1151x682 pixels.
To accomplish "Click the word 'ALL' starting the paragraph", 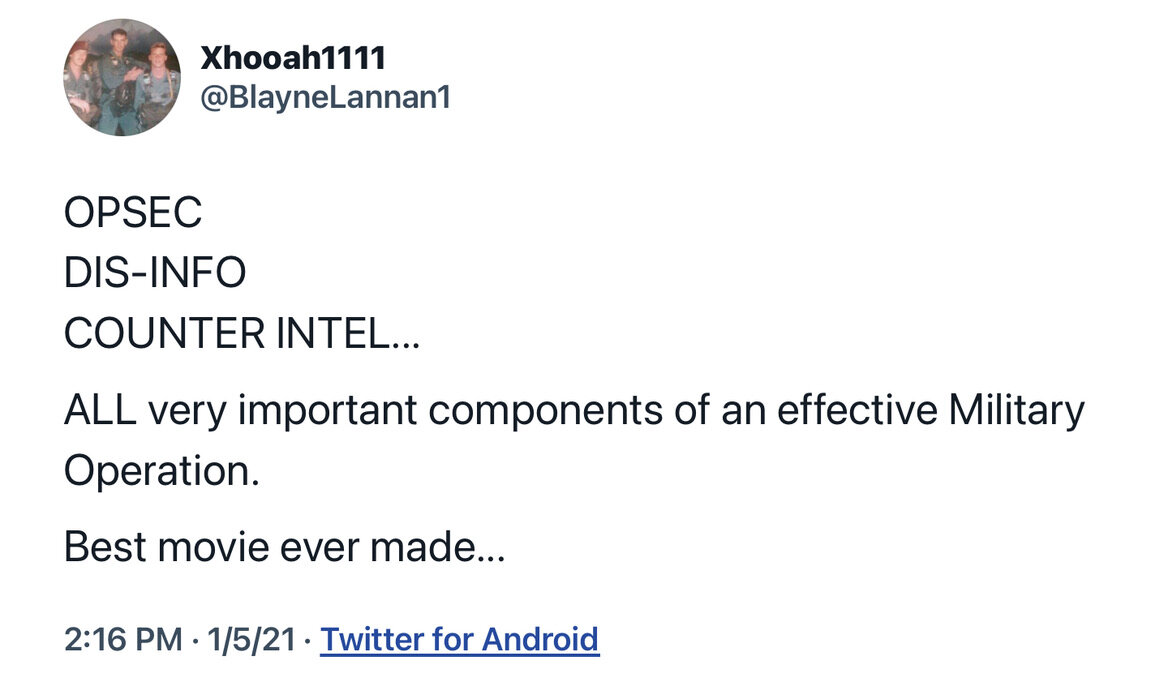I will pos(101,410).
